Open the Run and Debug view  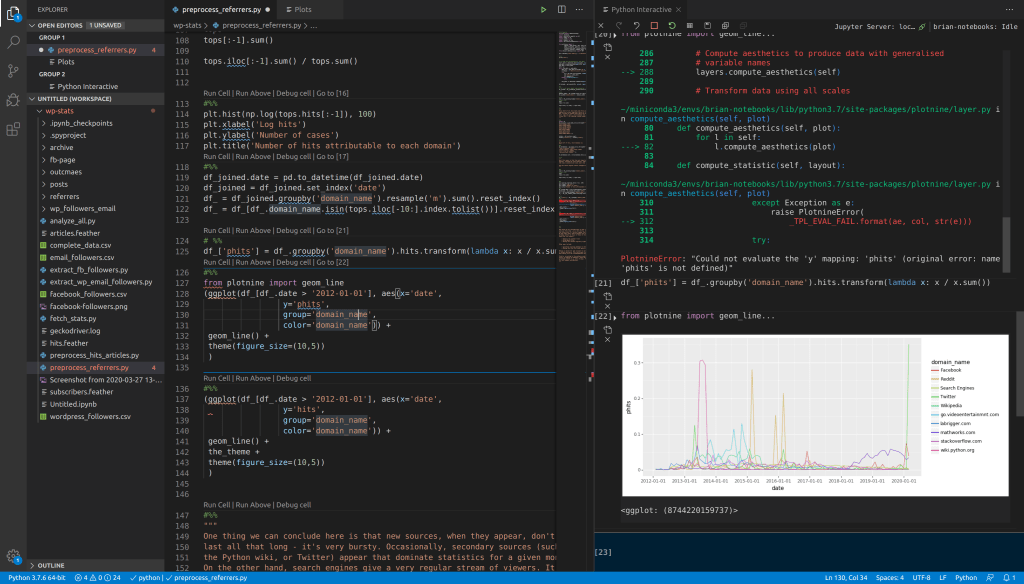tap(13, 100)
